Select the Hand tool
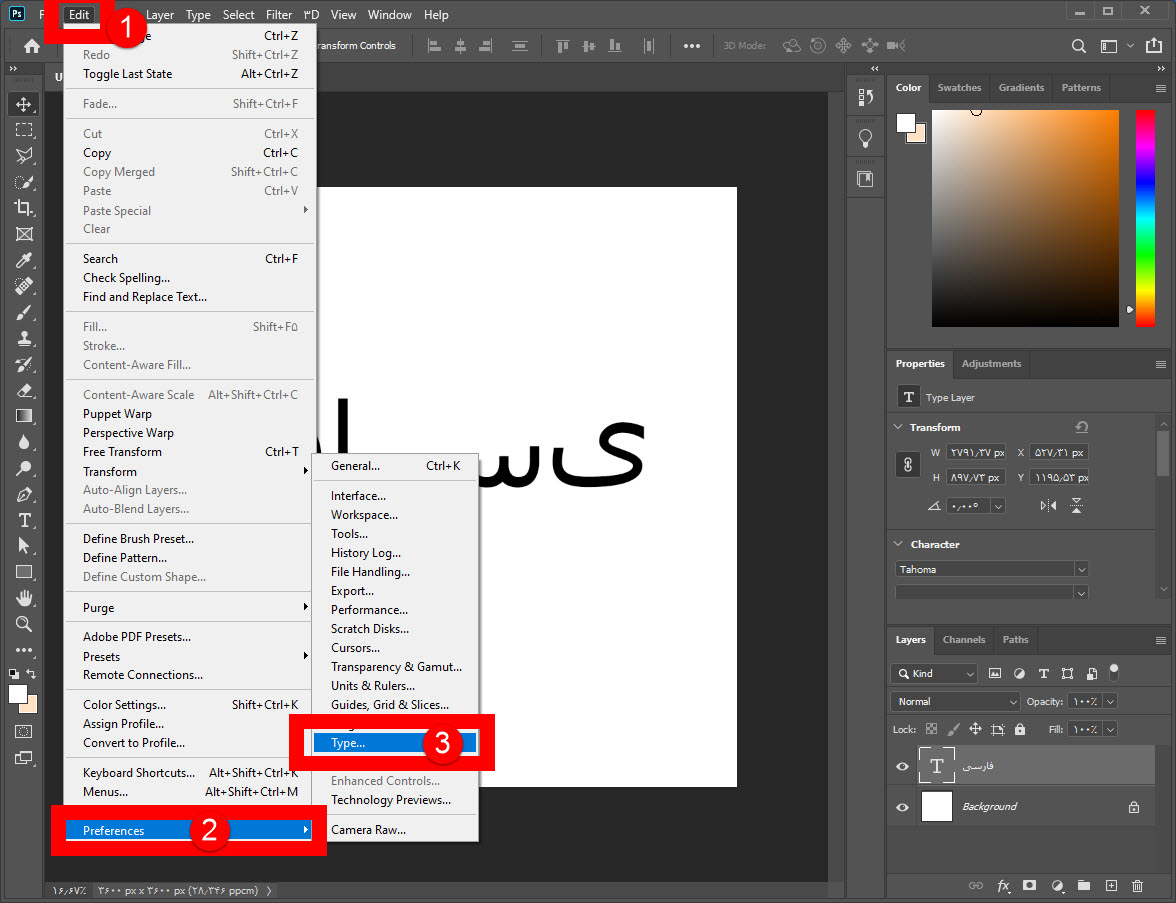Viewport: 1176px width, 903px height. pyautogui.click(x=24, y=598)
